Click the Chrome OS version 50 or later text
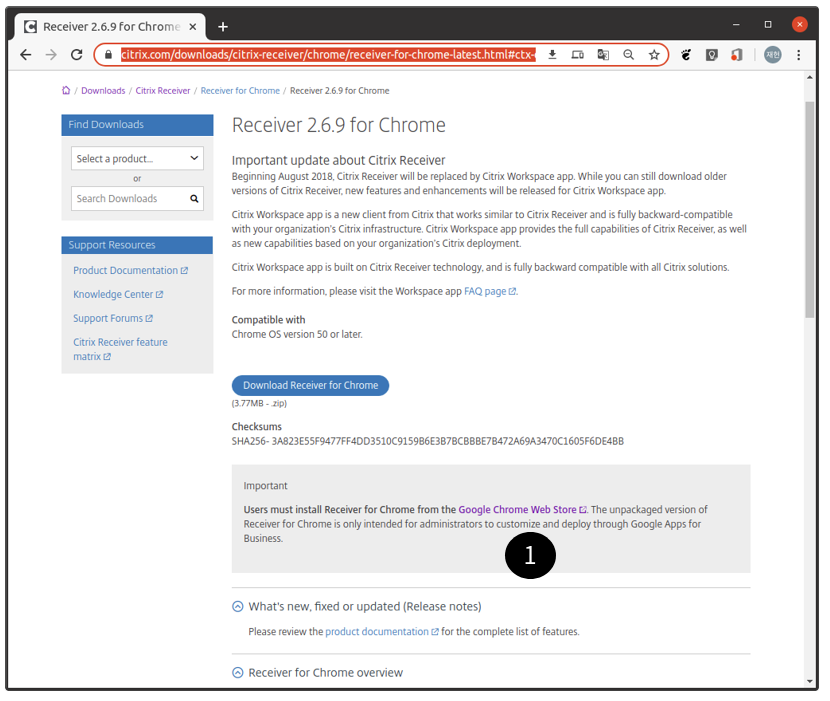Image resolution: width=830 pixels, height=701 pixels. (297, 334)
